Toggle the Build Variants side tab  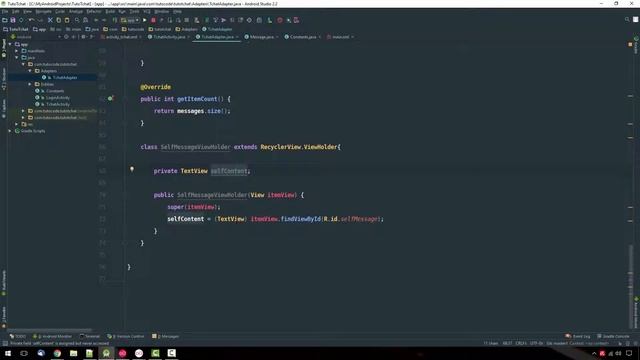click(x=4, y=282)
